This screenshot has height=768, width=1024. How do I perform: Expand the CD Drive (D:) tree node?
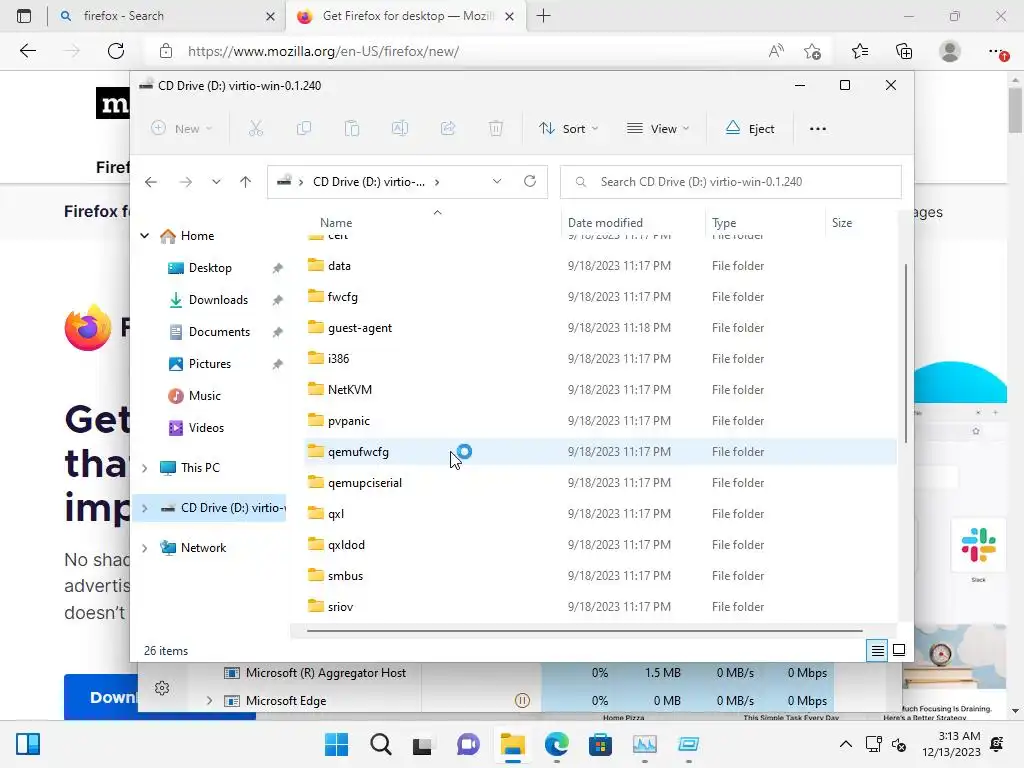144,508
